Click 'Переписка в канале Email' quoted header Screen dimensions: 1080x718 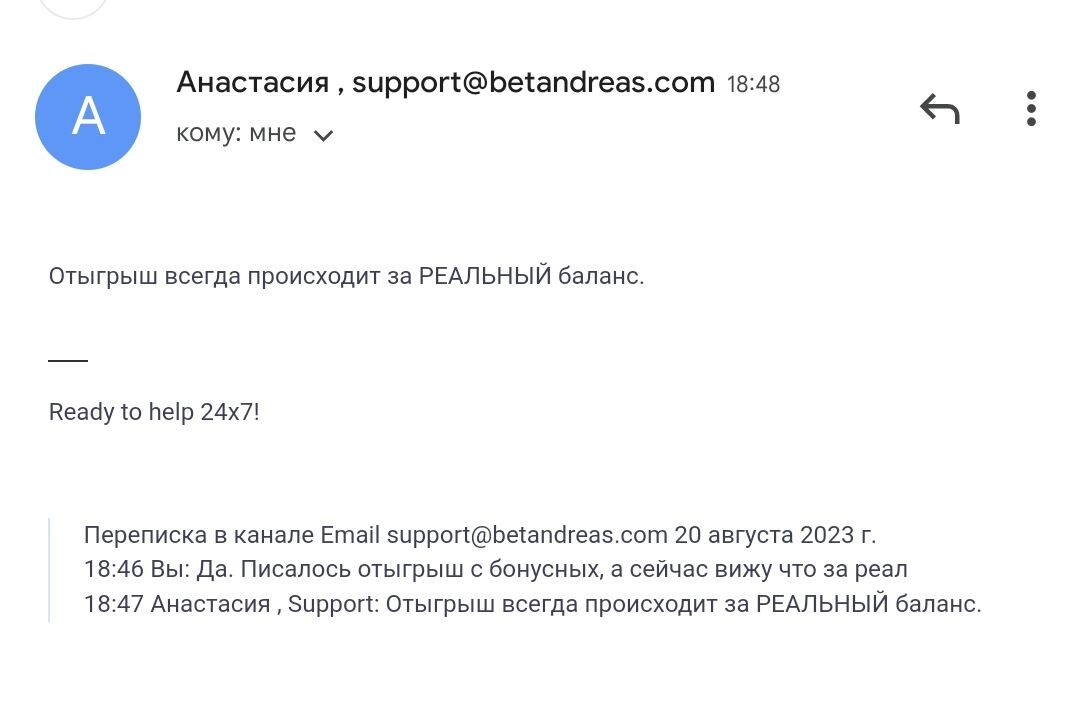(232, 535)
